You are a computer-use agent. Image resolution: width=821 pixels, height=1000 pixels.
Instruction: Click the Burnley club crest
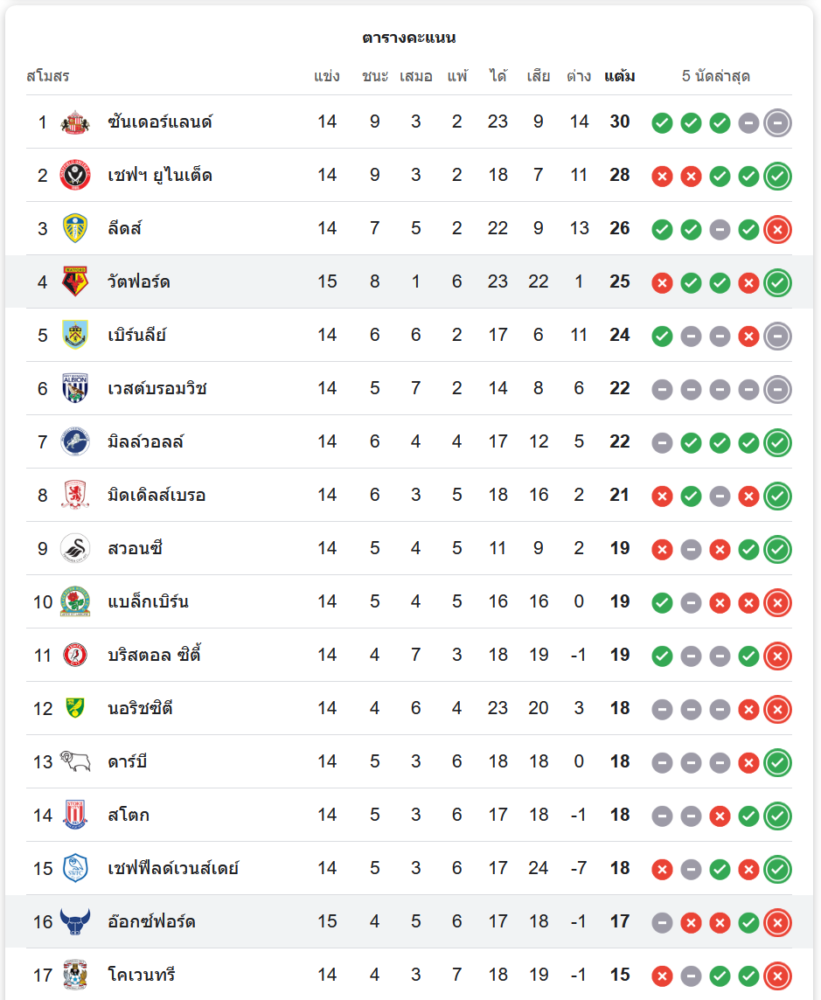[75, 335]
